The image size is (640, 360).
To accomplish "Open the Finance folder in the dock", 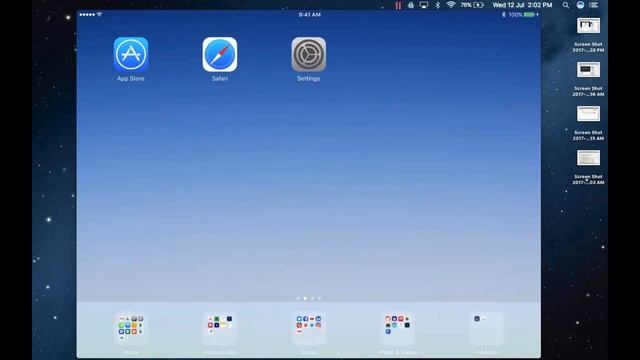I will tap(486, 329).
